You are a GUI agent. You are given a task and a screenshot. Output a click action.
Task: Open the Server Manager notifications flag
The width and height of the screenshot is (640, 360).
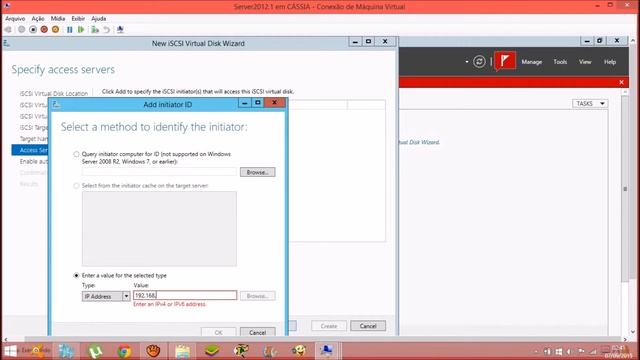point(505,61)
